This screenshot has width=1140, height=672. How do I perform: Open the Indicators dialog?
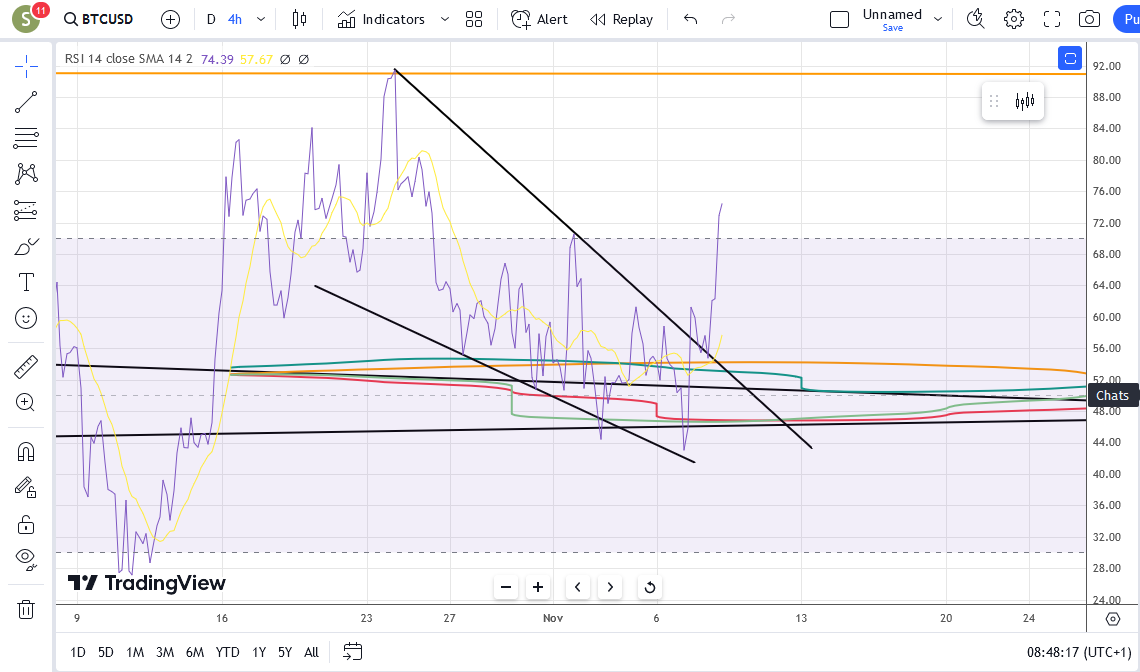click(381, 20)
